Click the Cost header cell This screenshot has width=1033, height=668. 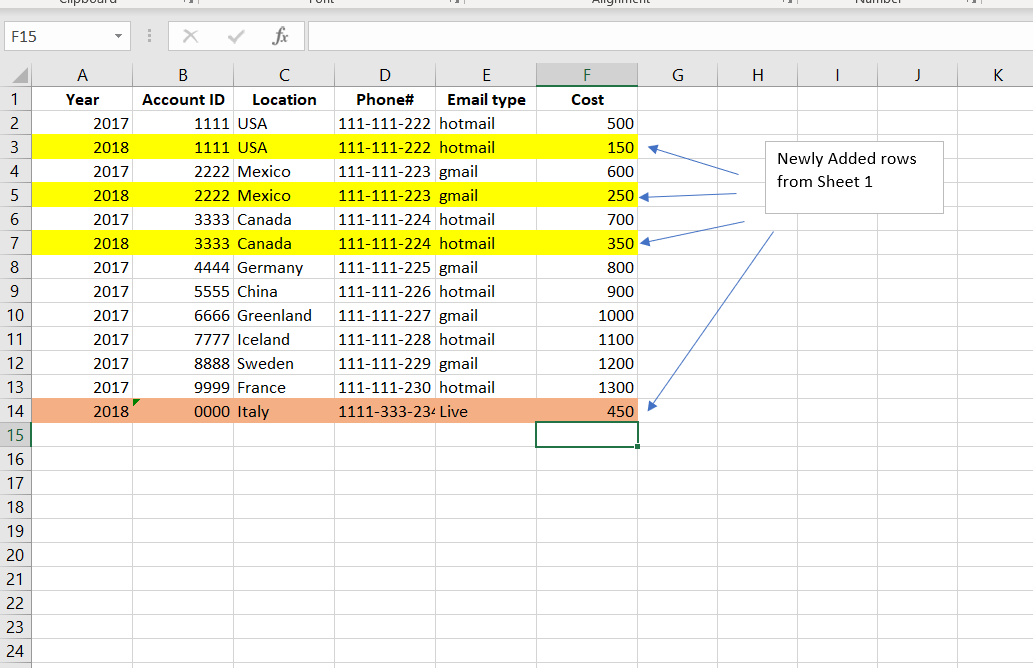[587, 99]
